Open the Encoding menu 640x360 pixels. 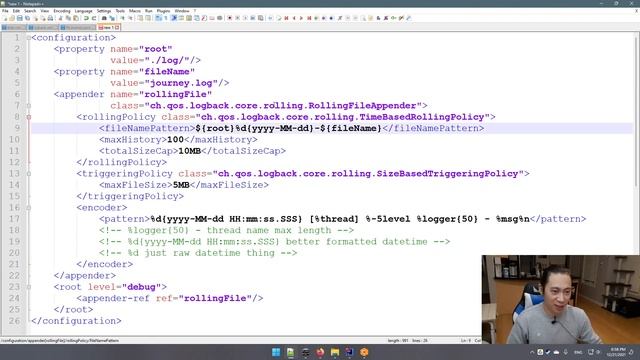coord(62,11)
